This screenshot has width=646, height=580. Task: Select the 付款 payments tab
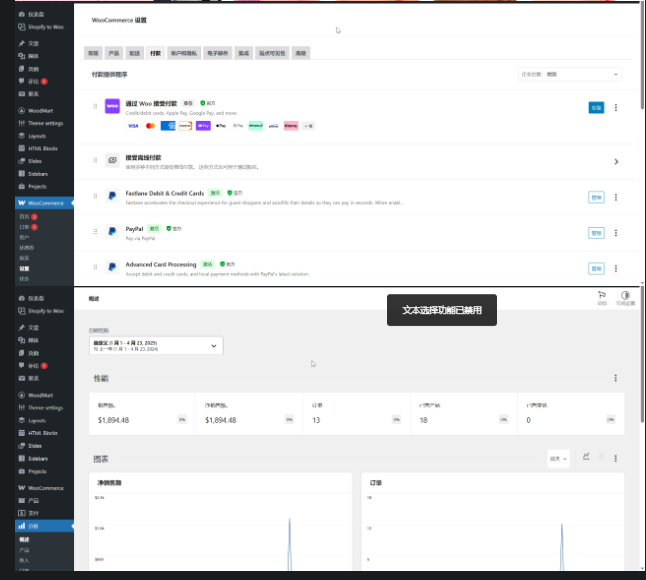tap(155, 53)
